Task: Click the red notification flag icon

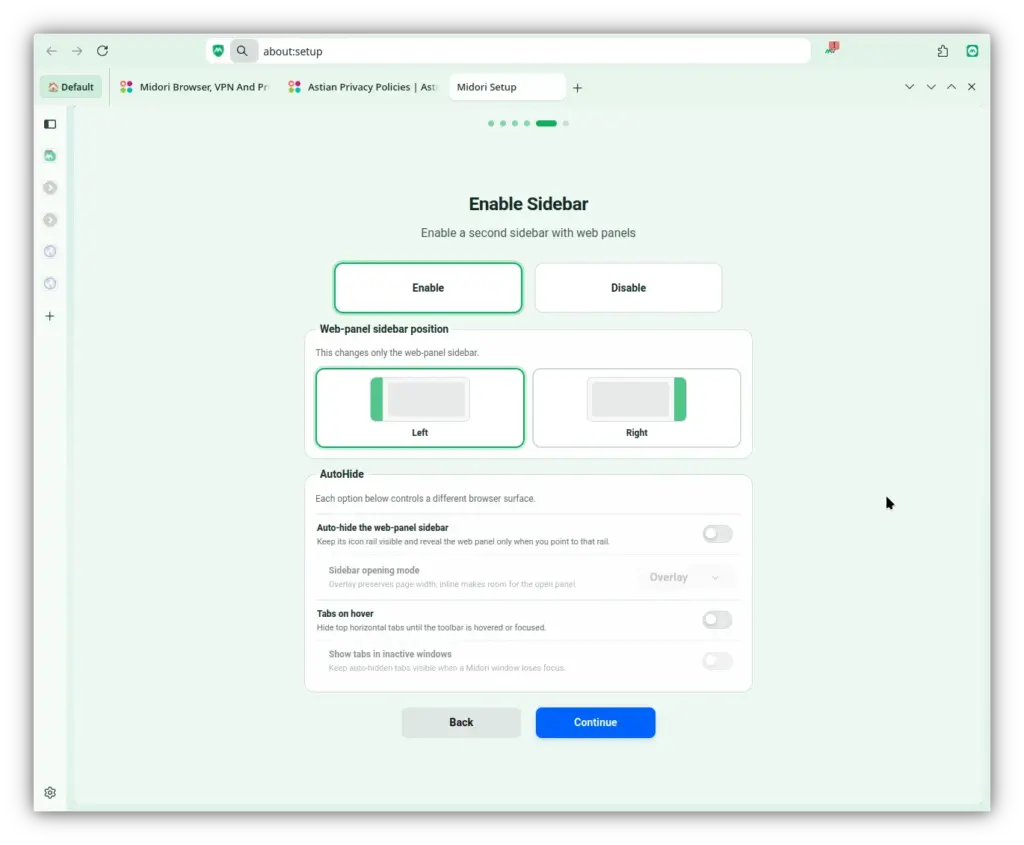Action: (x=832, y=48)
